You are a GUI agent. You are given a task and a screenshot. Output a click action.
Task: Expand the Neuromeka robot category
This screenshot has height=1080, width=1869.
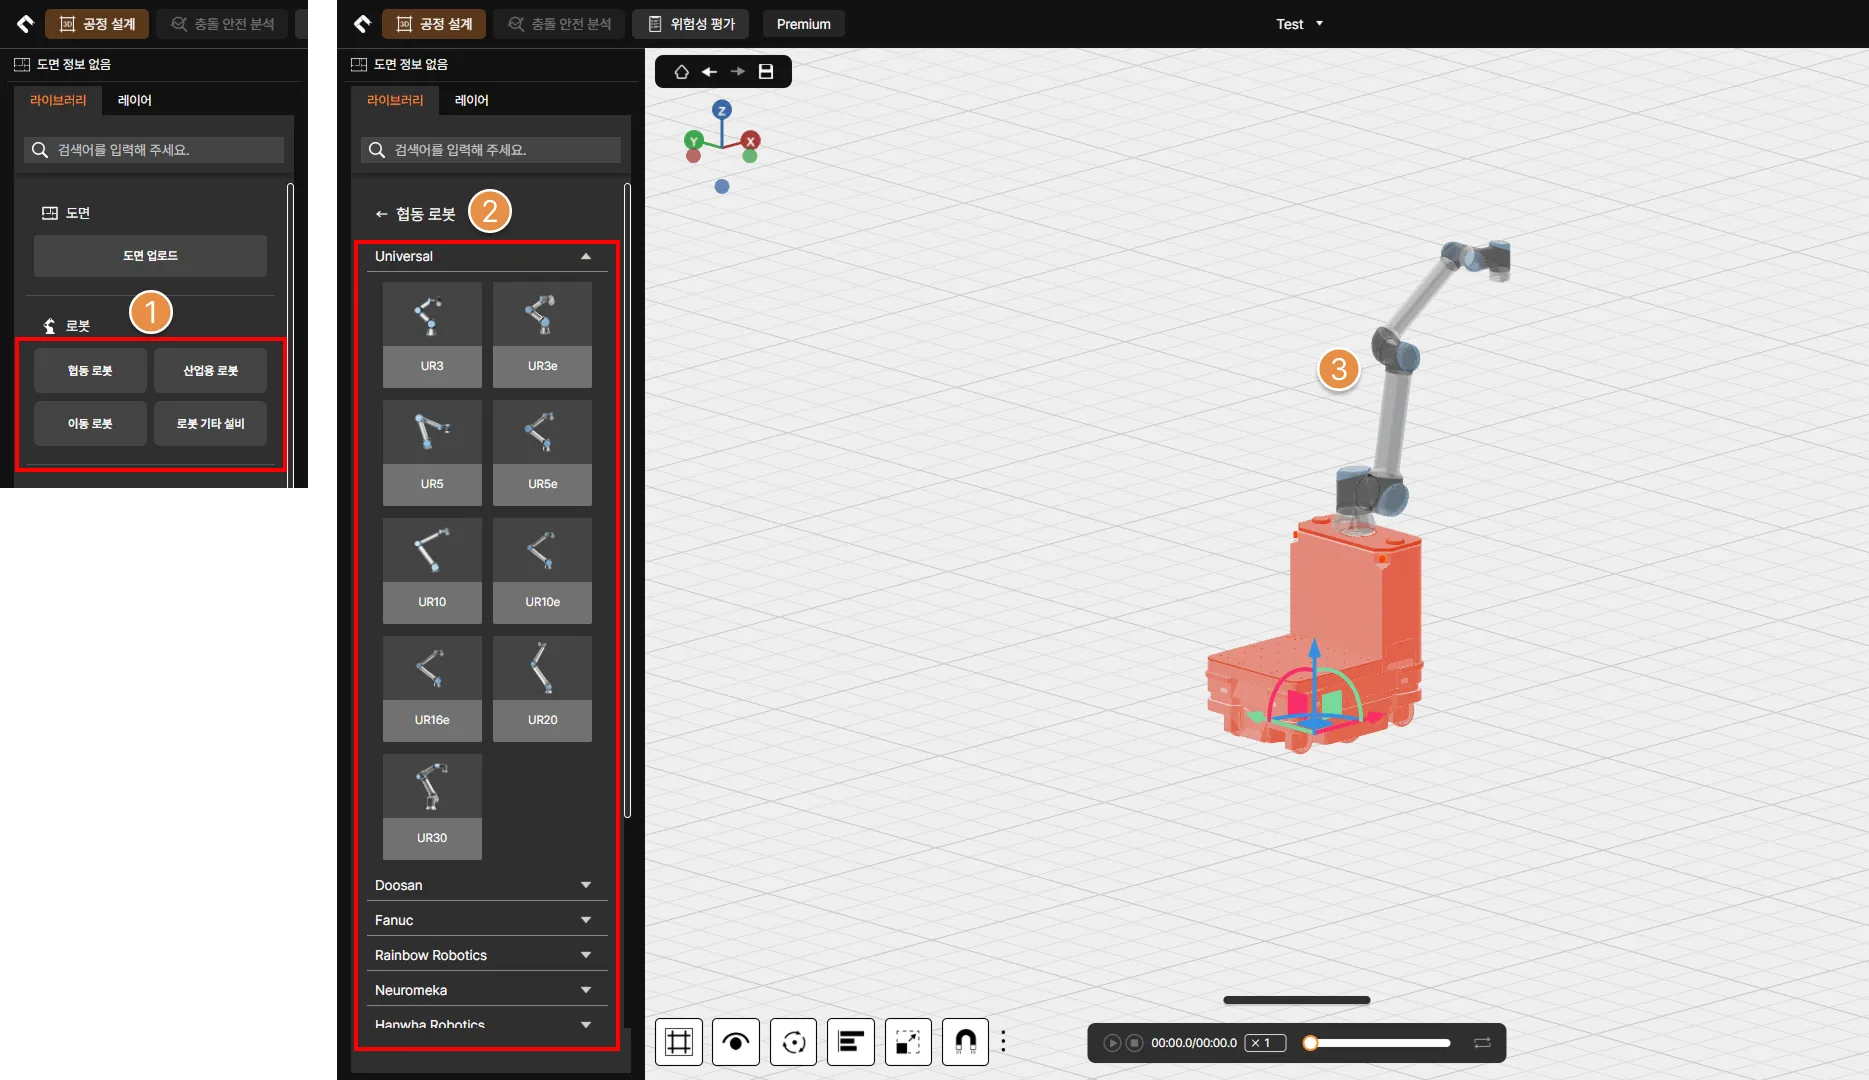[487, 991]
